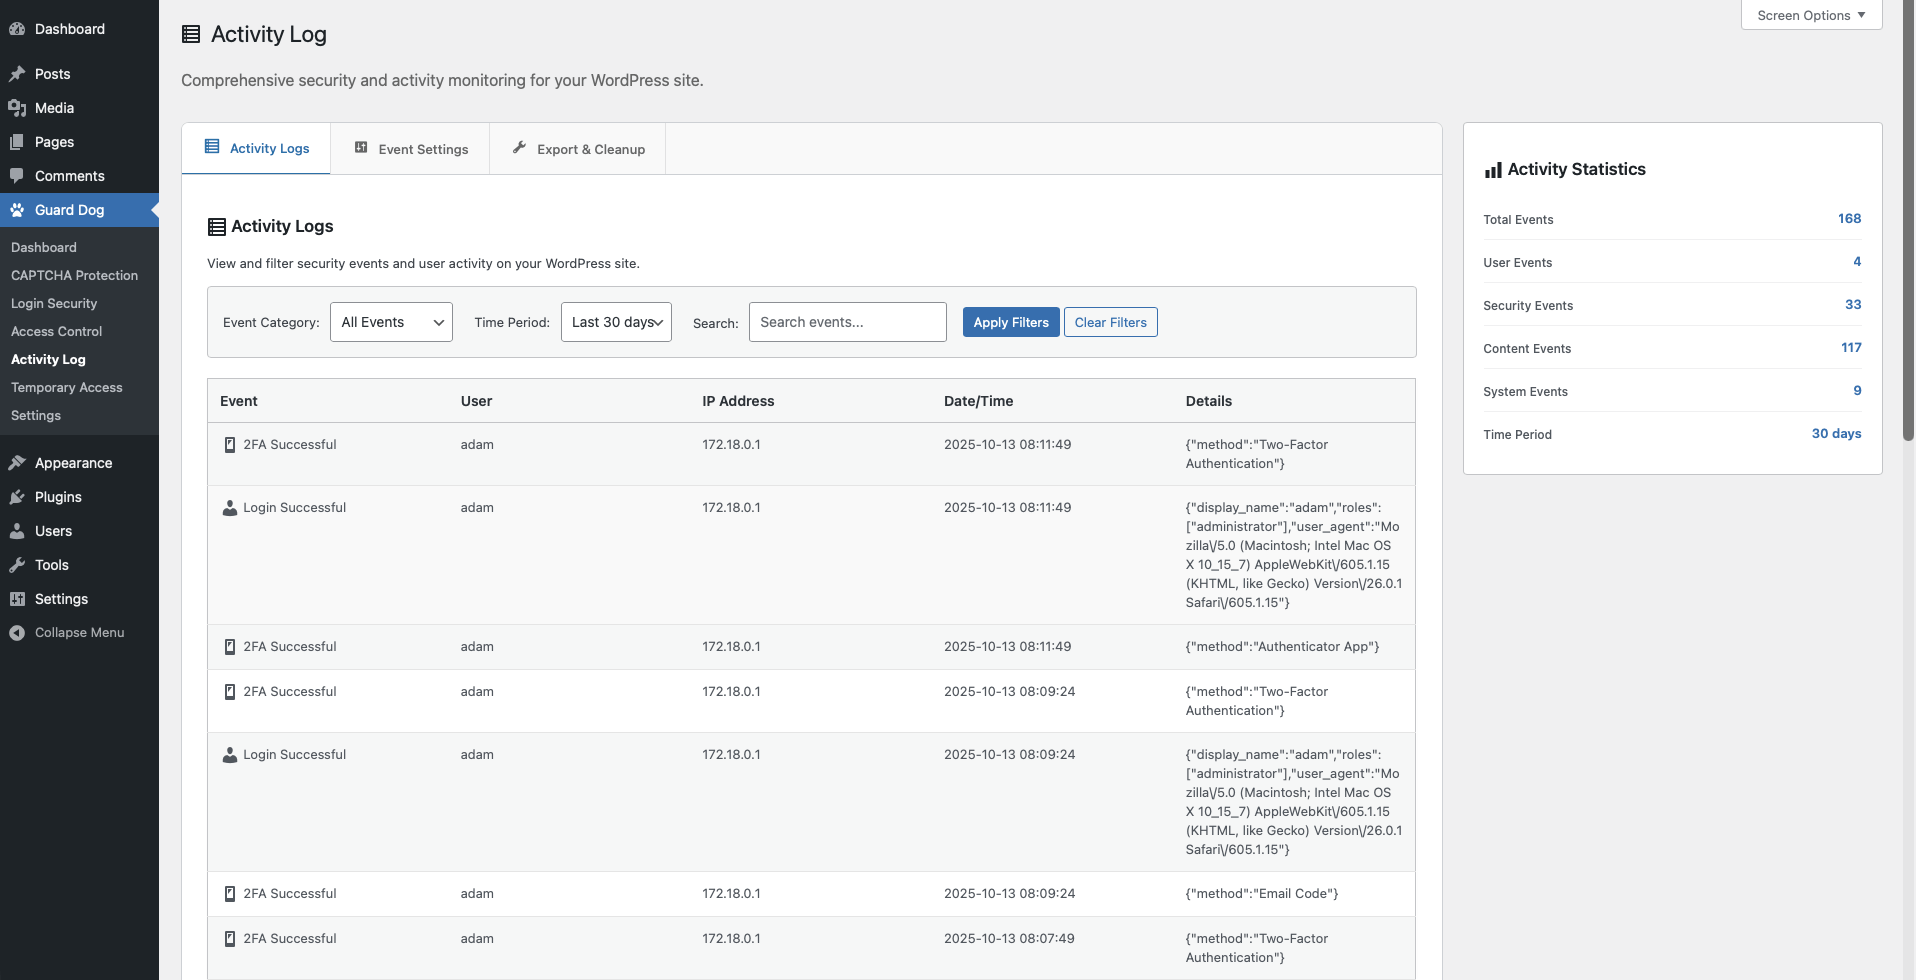1916x980 pixels.
Task: Open the Plugins plug icon
Action: tap(16, 497)
